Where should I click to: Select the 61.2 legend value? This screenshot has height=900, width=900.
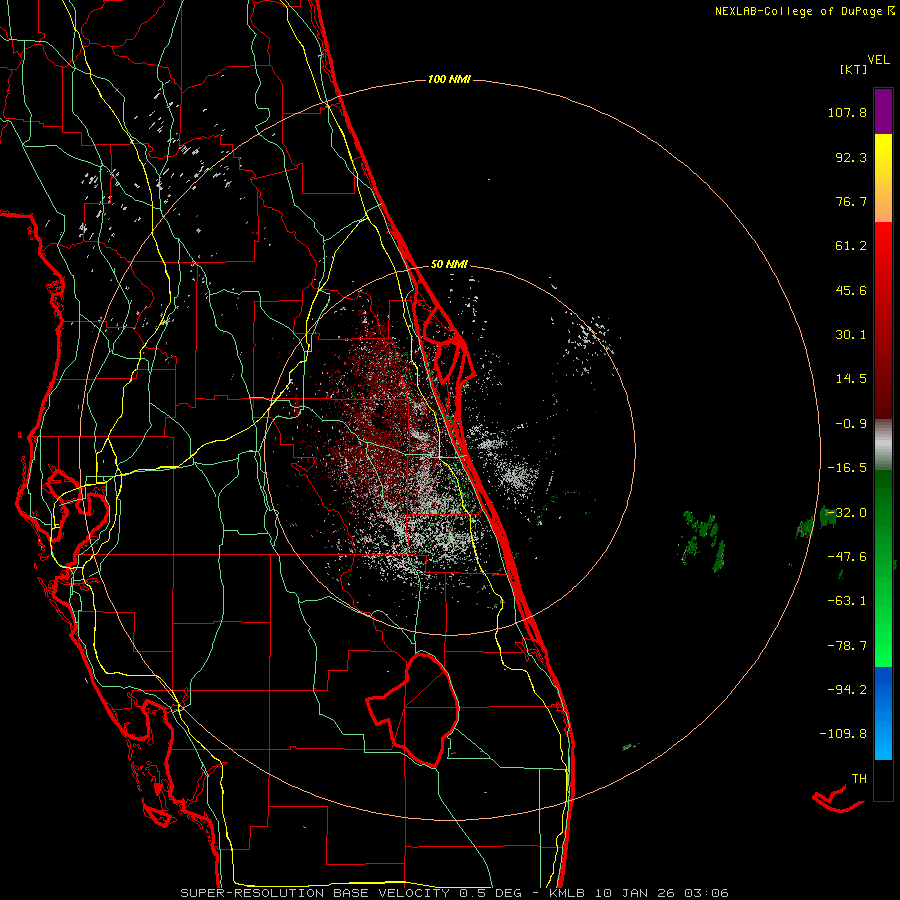(x=851, y=246)
